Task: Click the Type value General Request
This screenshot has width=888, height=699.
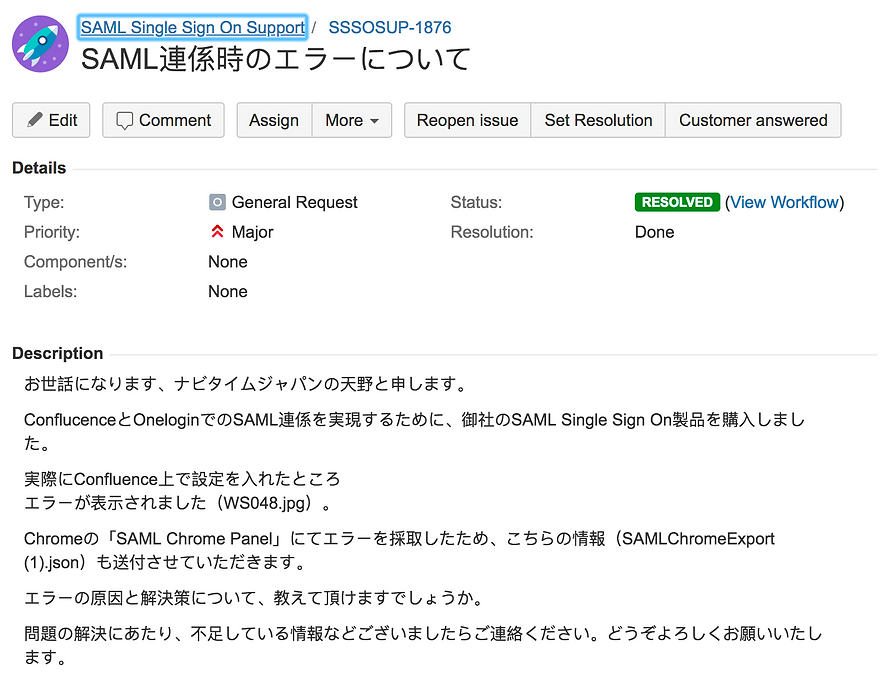Action: [x=294, y=202]
